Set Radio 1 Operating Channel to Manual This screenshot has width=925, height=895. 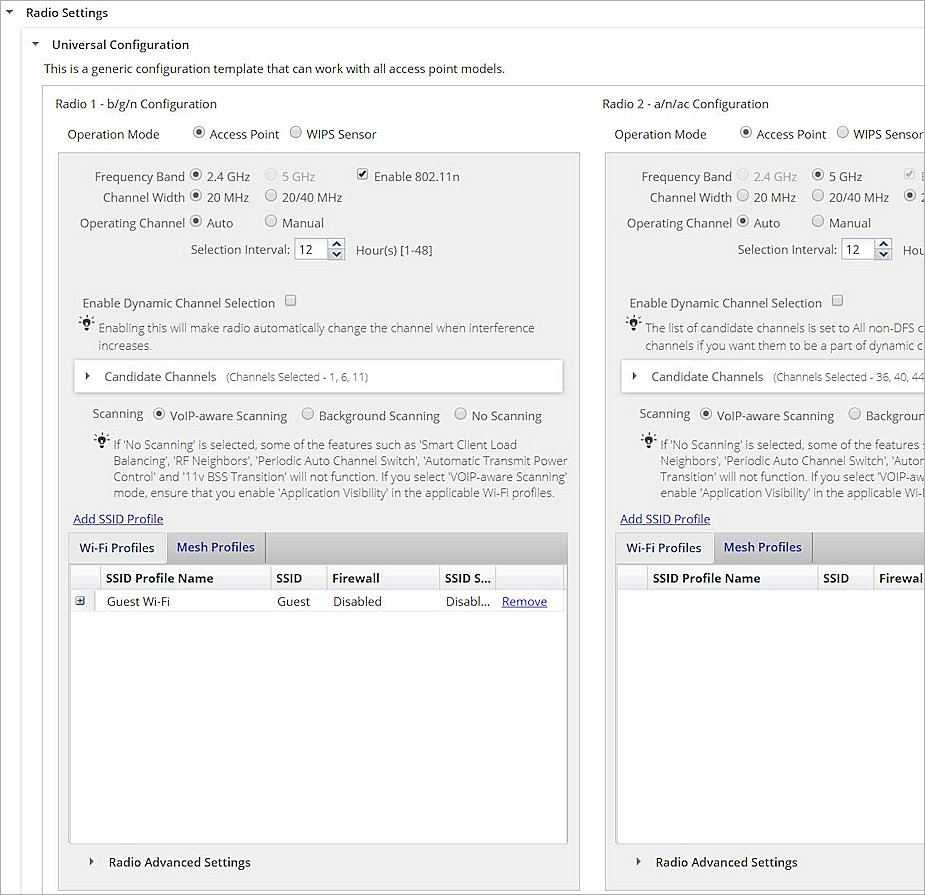pos(271,221)
